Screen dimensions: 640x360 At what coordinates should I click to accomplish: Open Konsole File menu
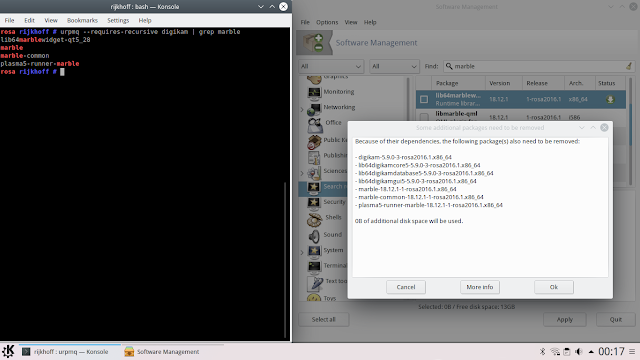coord(9,20)
